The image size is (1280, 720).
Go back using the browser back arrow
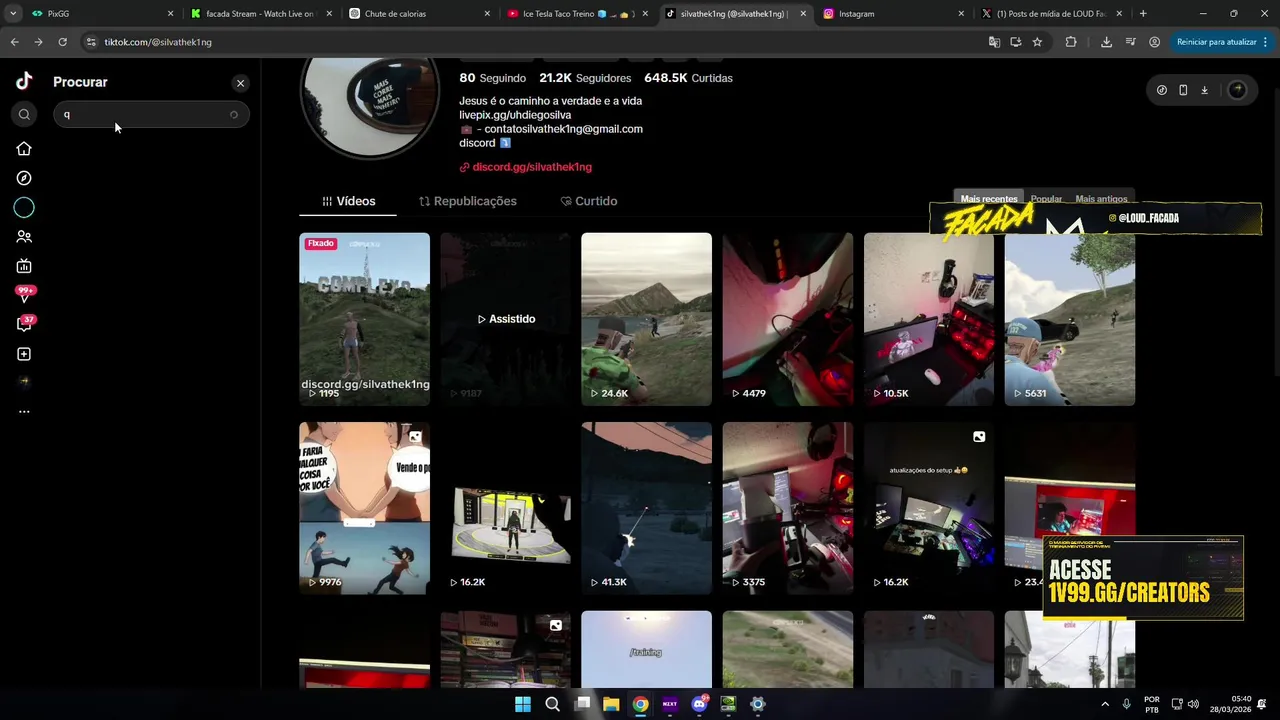pos(14,42)
